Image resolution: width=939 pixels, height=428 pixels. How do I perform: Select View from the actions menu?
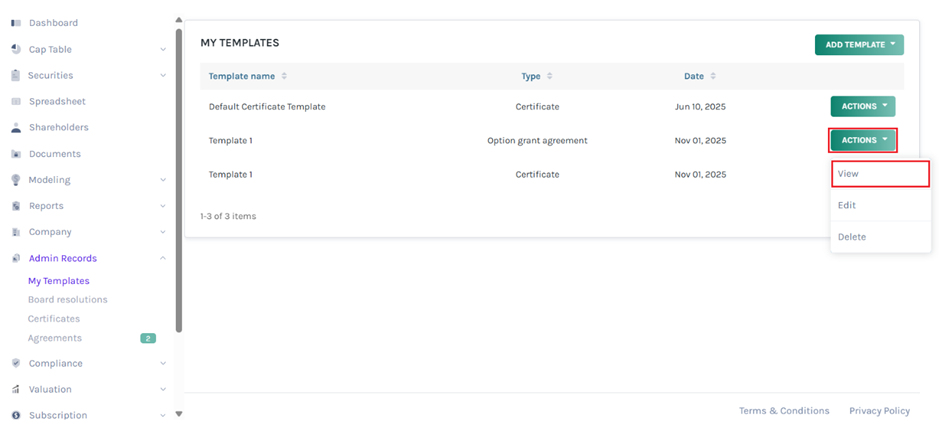(x=879, y=174)
